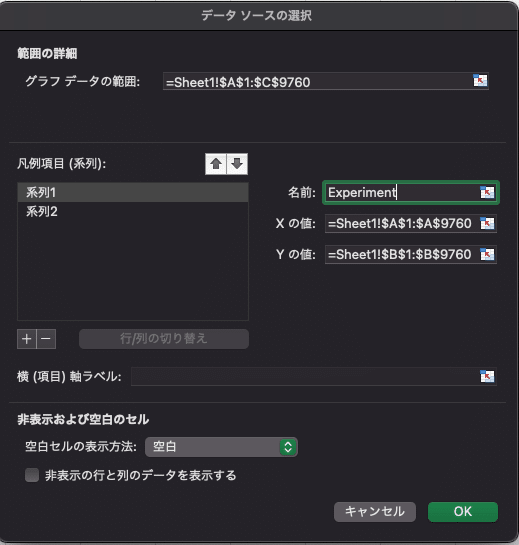This screenshot has width=519, height=545.
Task: Click 行/列の切り替え button
Action: 164,339
